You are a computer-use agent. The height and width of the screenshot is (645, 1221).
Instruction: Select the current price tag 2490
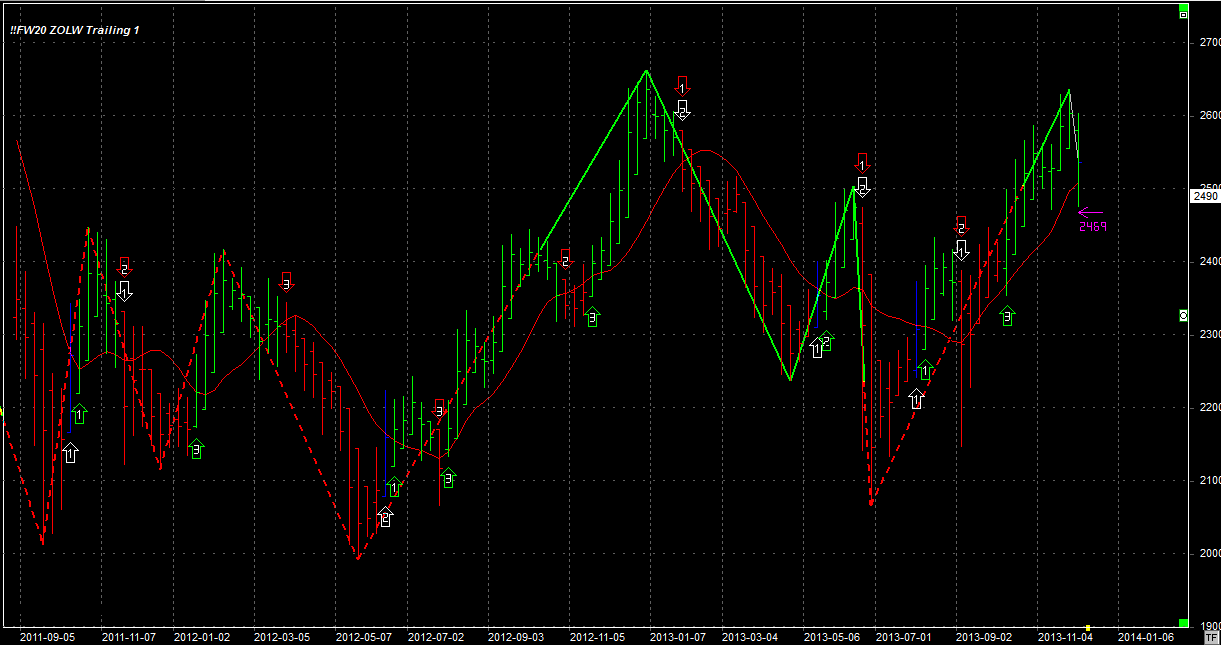pyautogui.click(x=1205, y=196)
